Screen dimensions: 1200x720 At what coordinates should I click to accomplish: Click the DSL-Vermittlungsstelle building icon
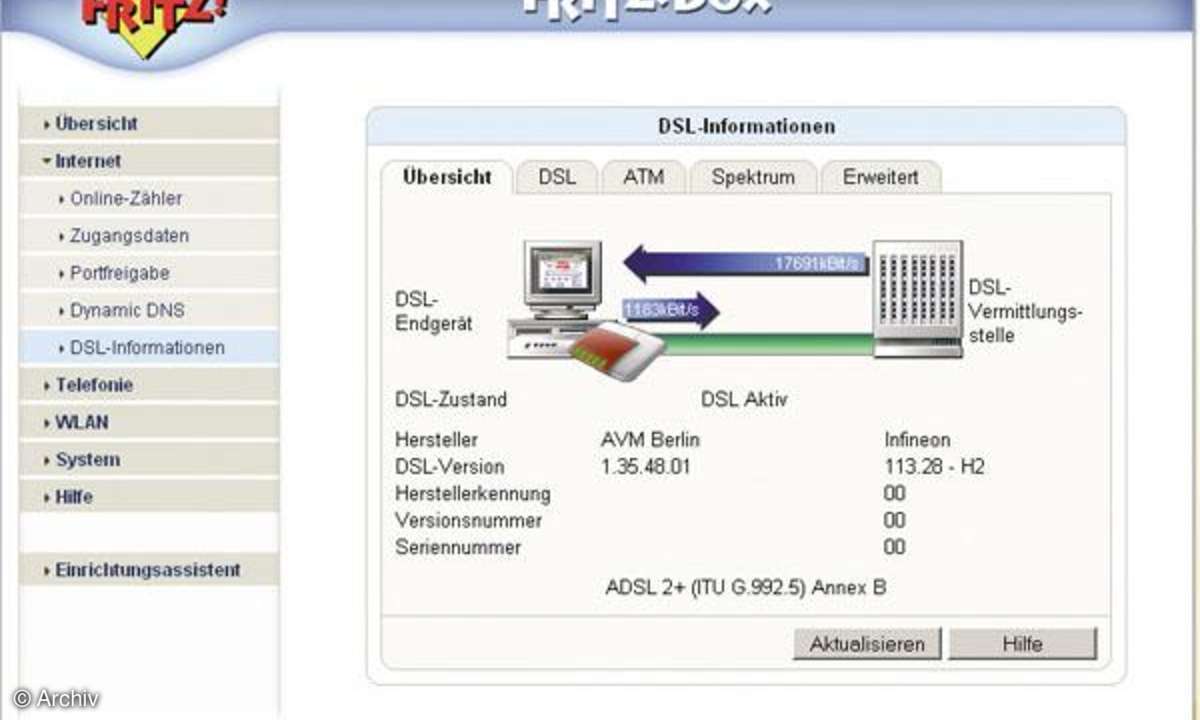coord(918,298)
